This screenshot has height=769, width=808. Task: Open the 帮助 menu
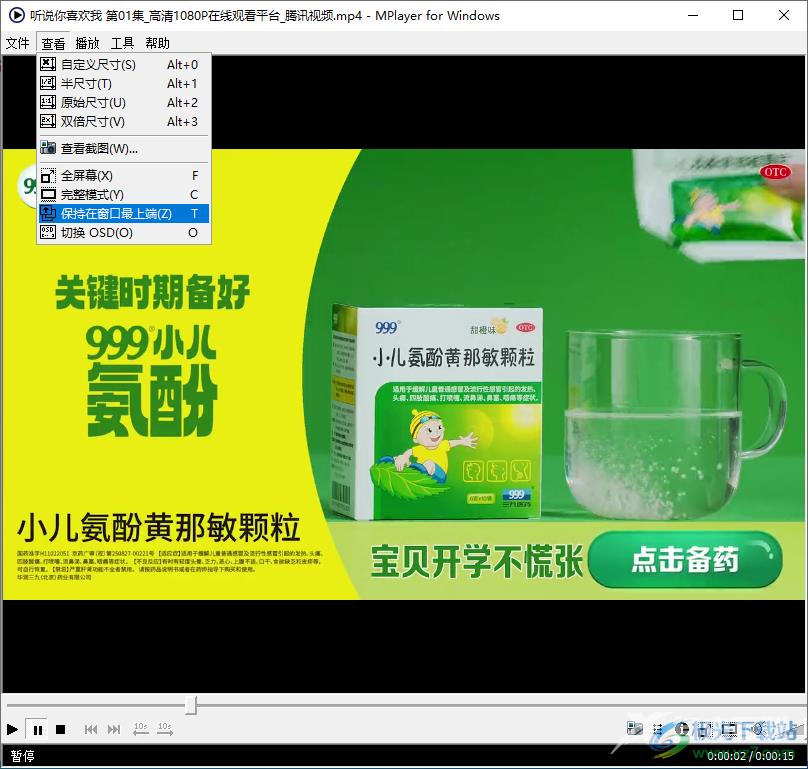(157, 43)
